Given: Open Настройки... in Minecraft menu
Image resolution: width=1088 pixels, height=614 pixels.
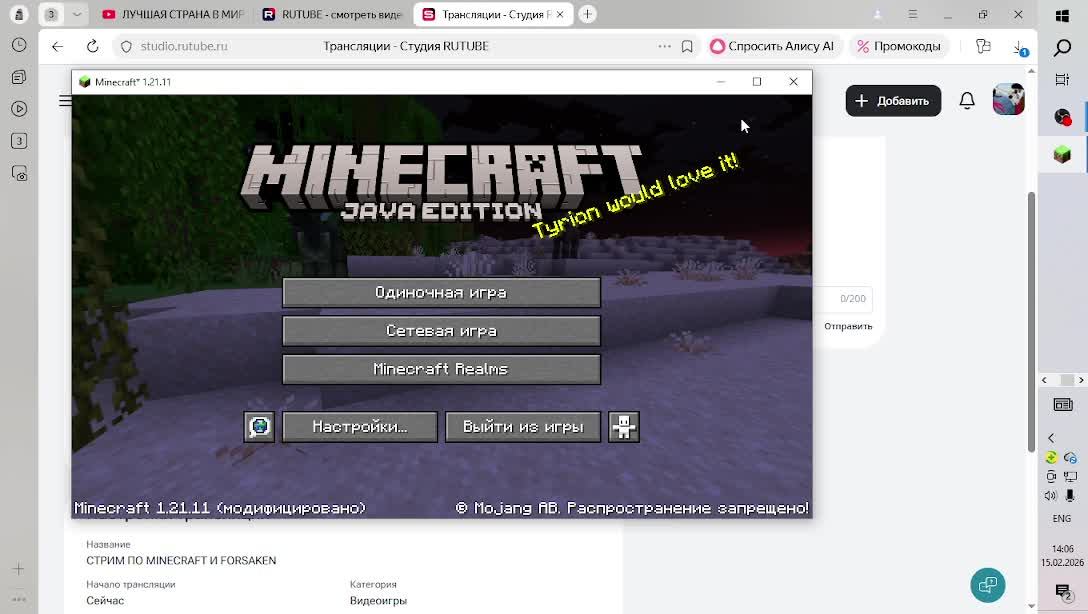Looking at the screenshot, I should click(359, 427).
